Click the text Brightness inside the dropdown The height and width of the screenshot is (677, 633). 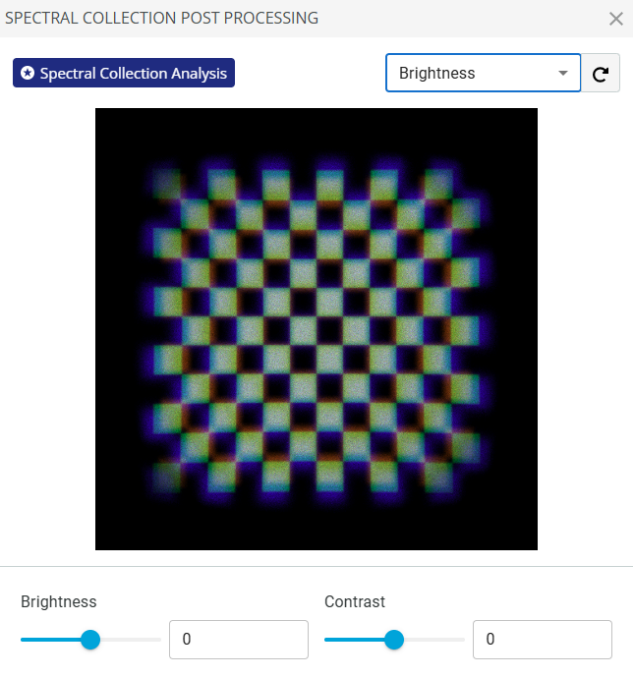point(437,73)
